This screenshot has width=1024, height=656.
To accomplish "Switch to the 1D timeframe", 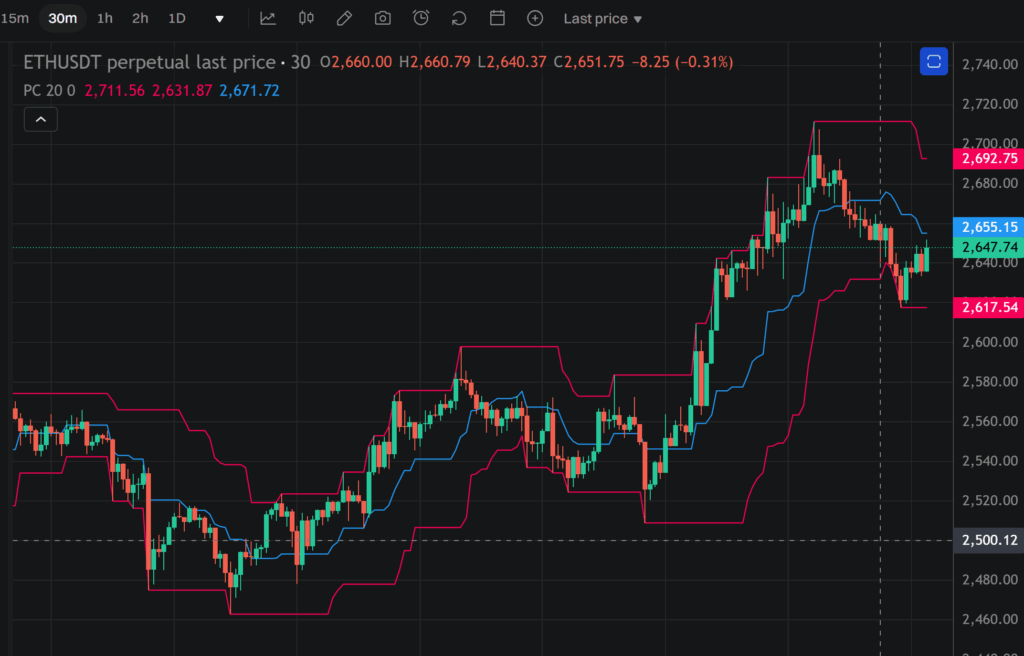I will (177, 18).
